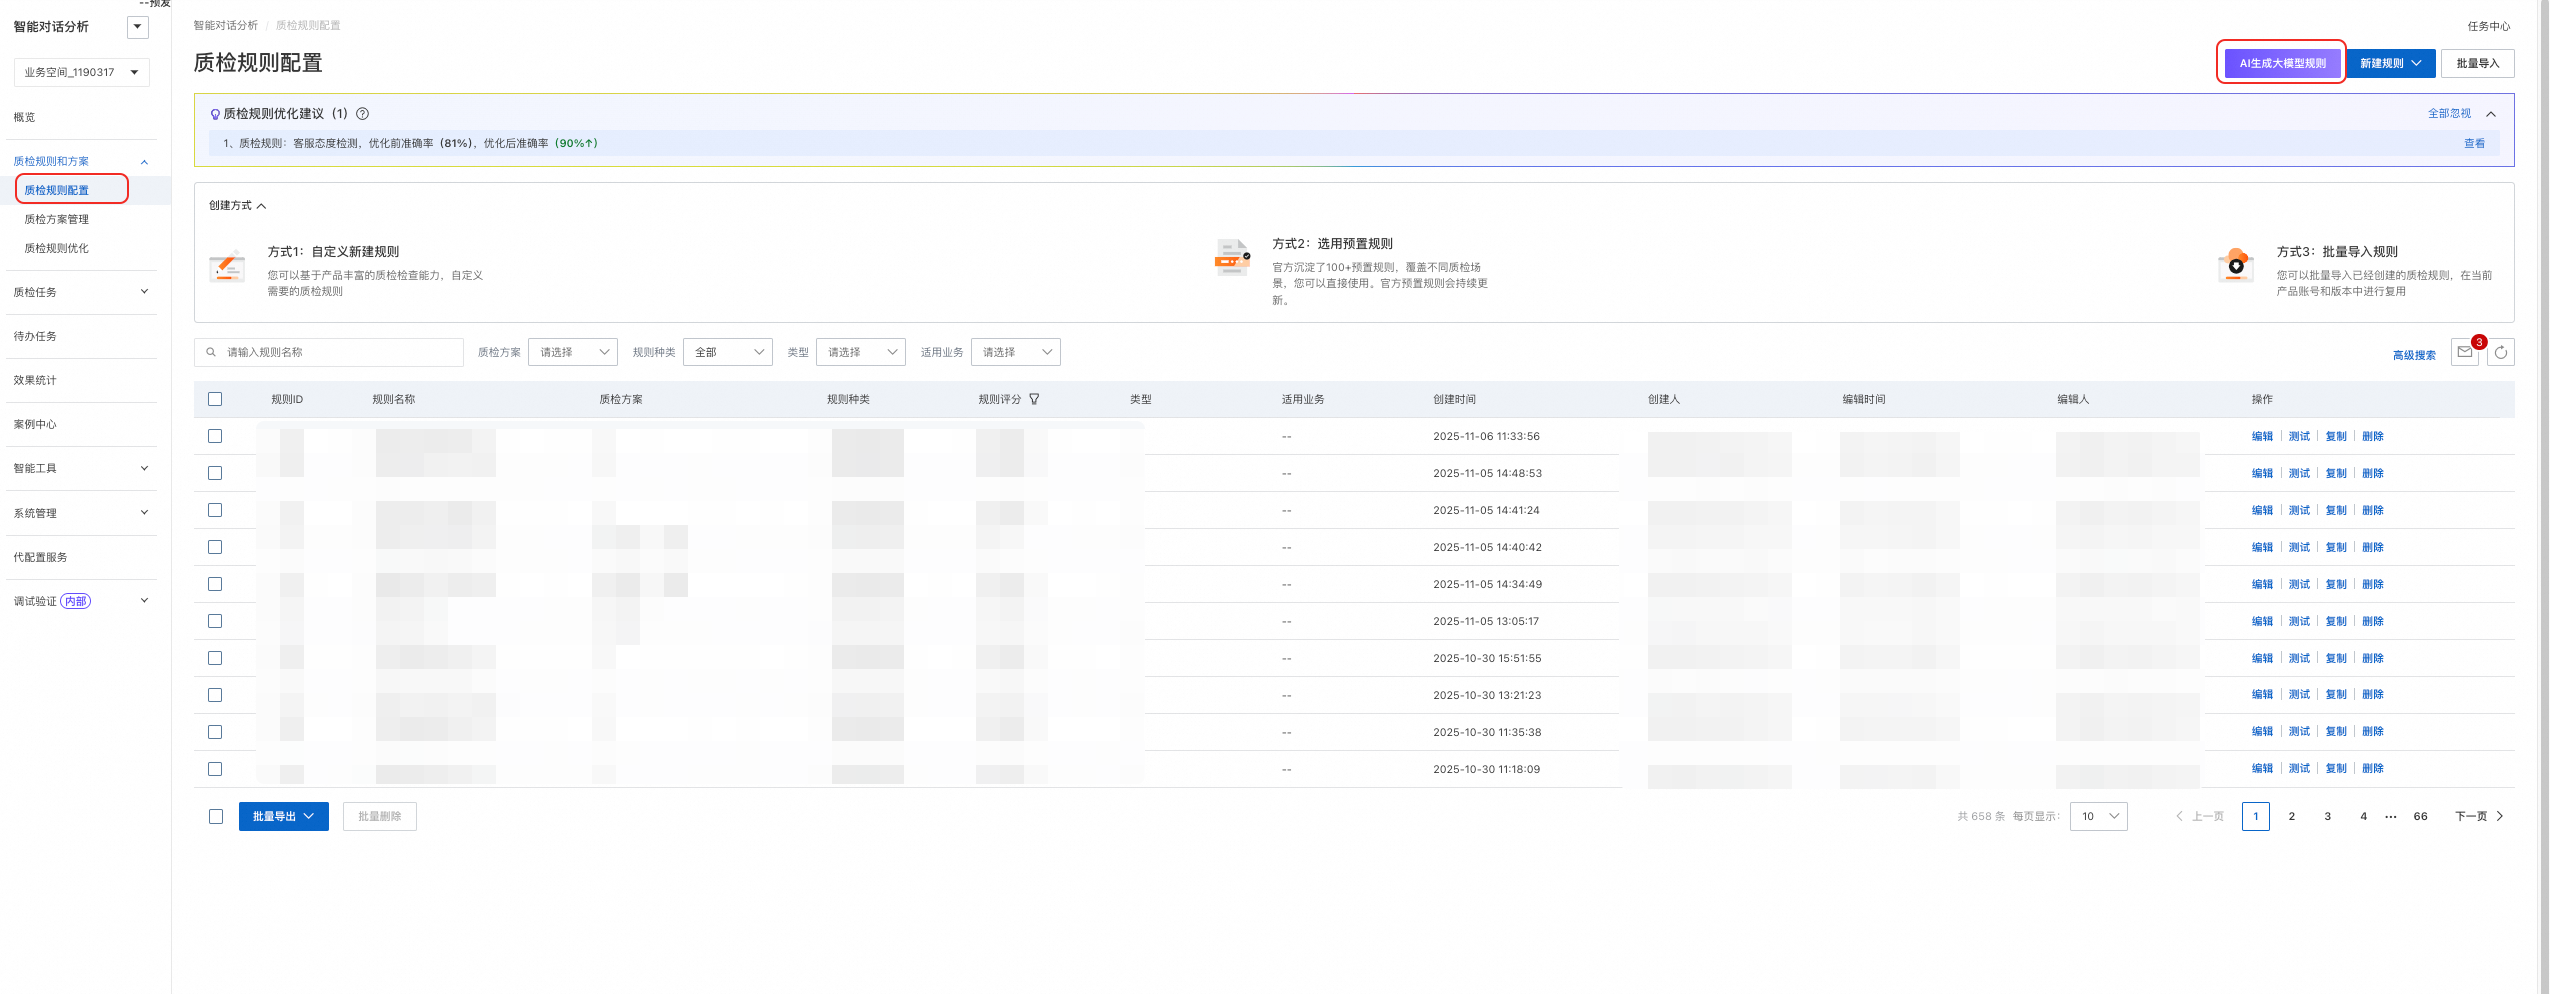This screenshot has width=2550, height=994.
Task: Click the 批量删除 button
Action: (380, 816)
